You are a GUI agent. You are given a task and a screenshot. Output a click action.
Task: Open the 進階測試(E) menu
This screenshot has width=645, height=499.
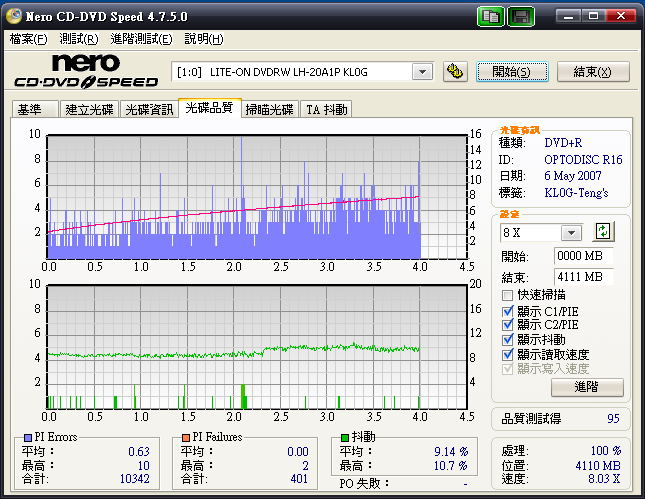pos(142,39)
